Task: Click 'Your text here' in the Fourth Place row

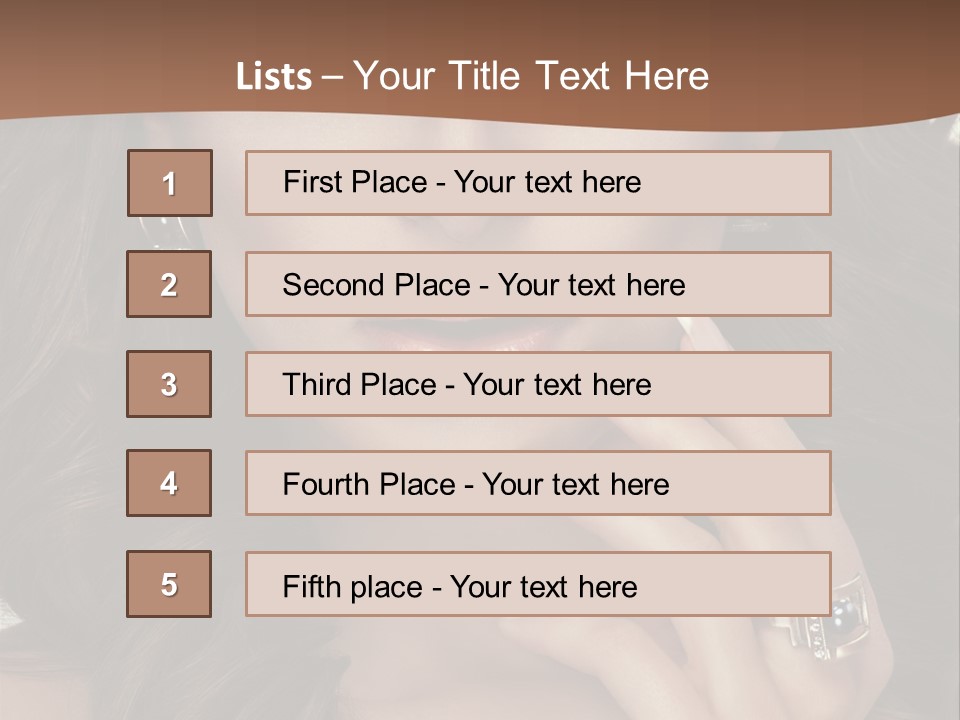Action: pyautogui.click(x=575, y=485)
